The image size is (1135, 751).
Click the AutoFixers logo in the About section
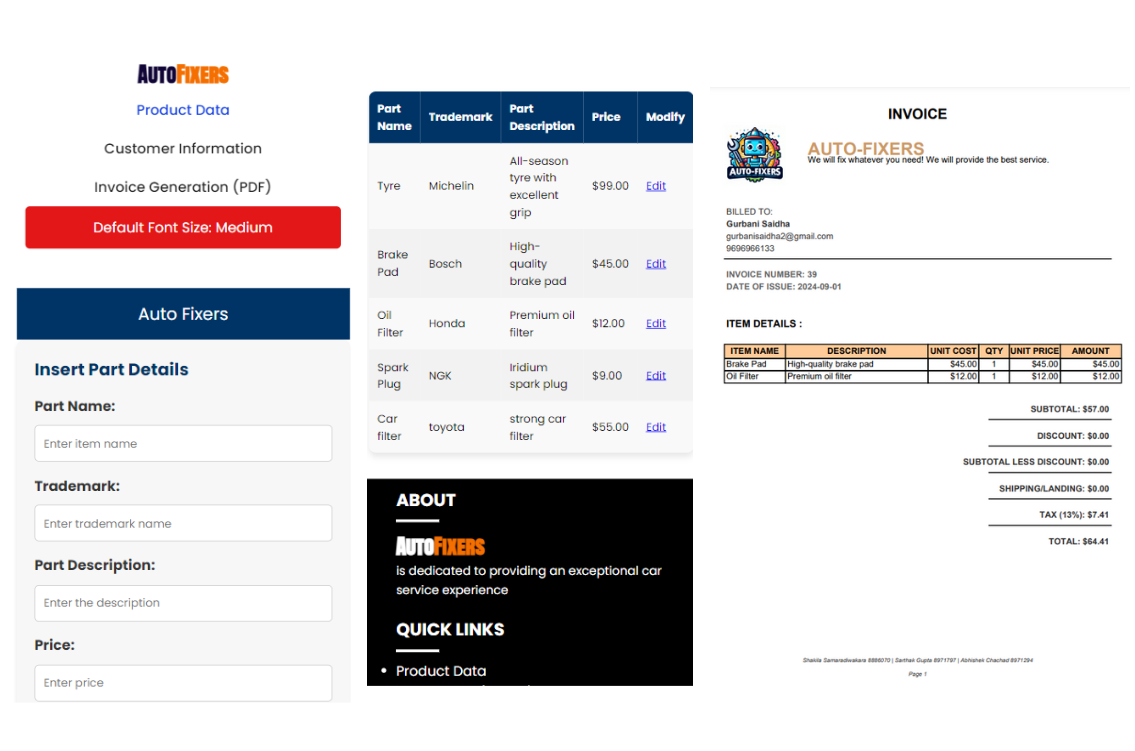tap(440, 546)
